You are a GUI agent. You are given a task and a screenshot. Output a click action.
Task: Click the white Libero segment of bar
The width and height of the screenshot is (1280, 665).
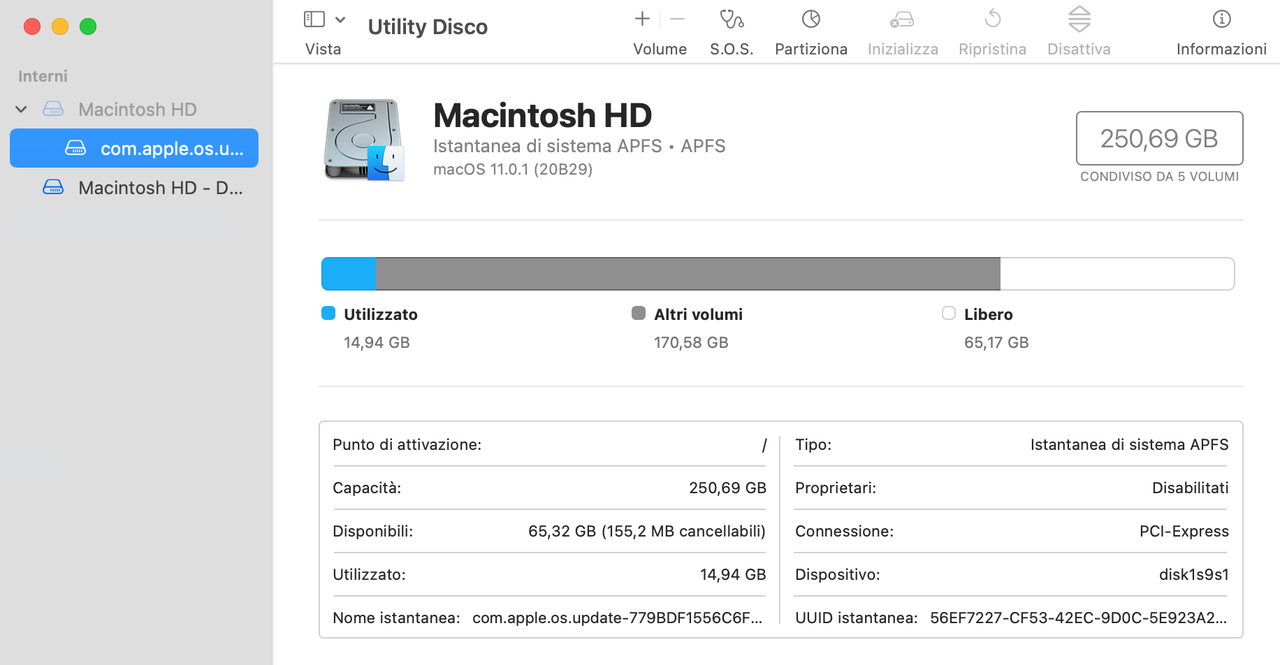click(1117, 274)
